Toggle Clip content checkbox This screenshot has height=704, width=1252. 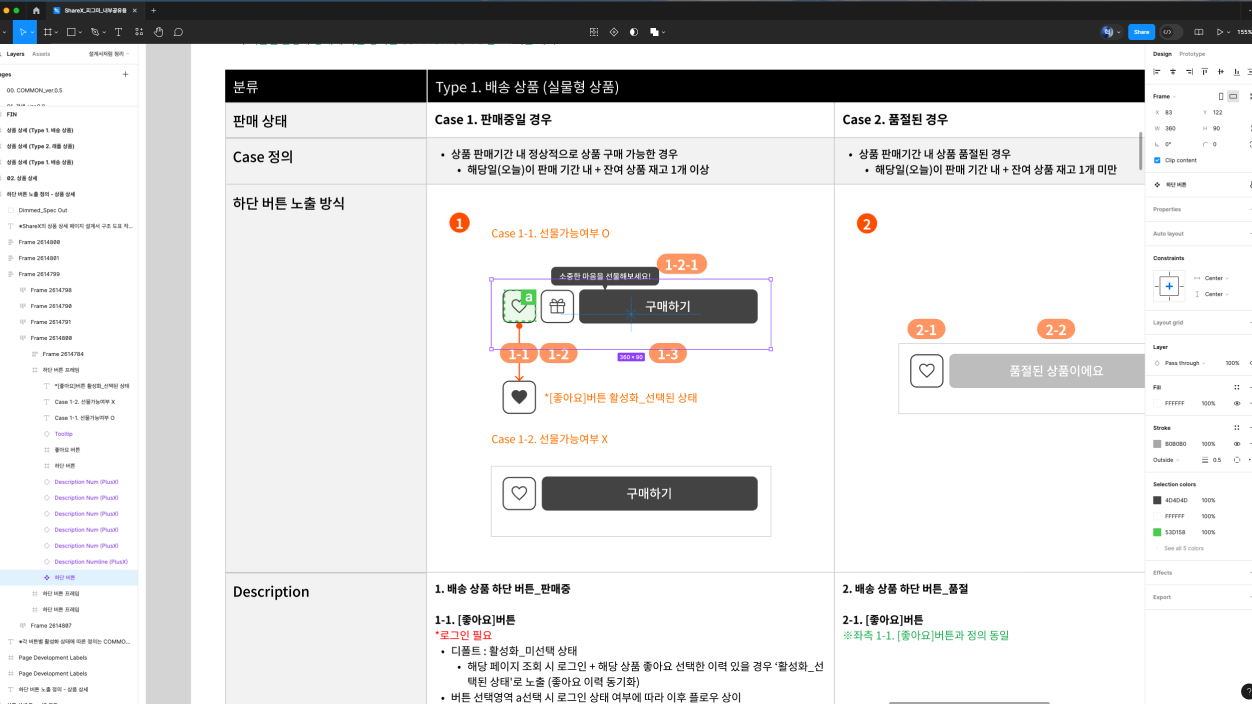1157,160
